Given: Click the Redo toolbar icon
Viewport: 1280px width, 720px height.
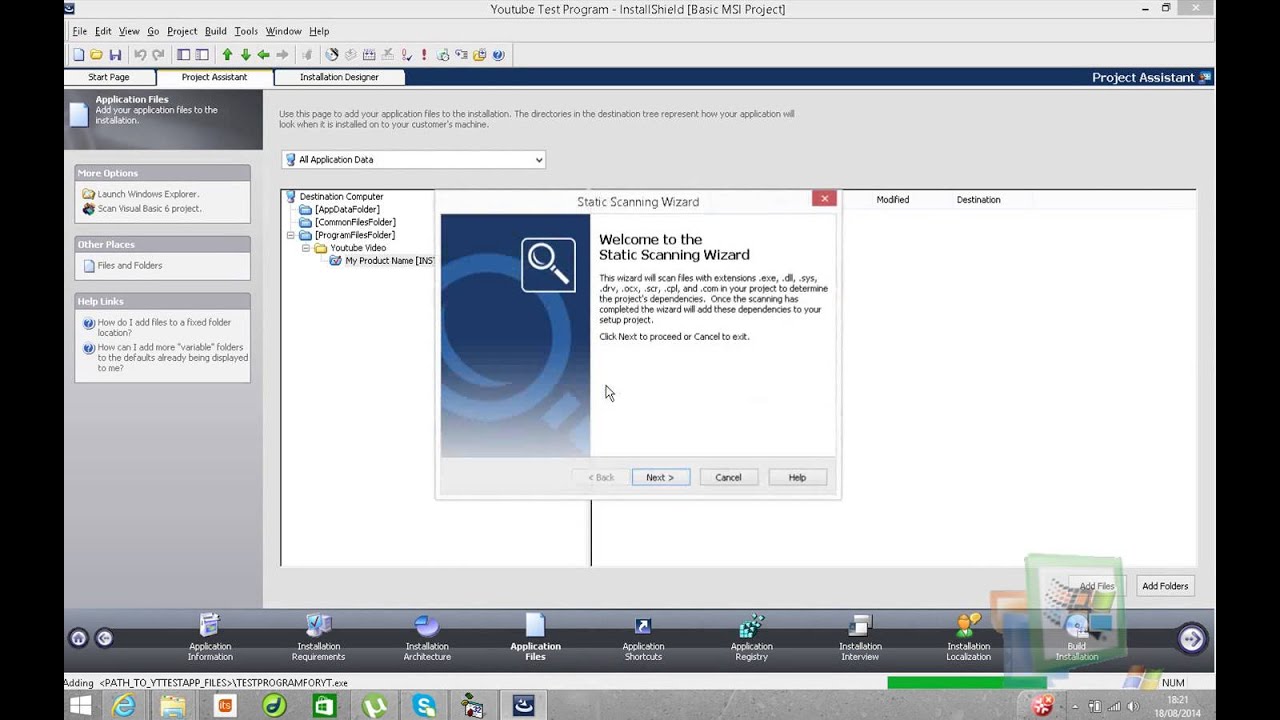Looking at the screenshot, I should 158,55.
